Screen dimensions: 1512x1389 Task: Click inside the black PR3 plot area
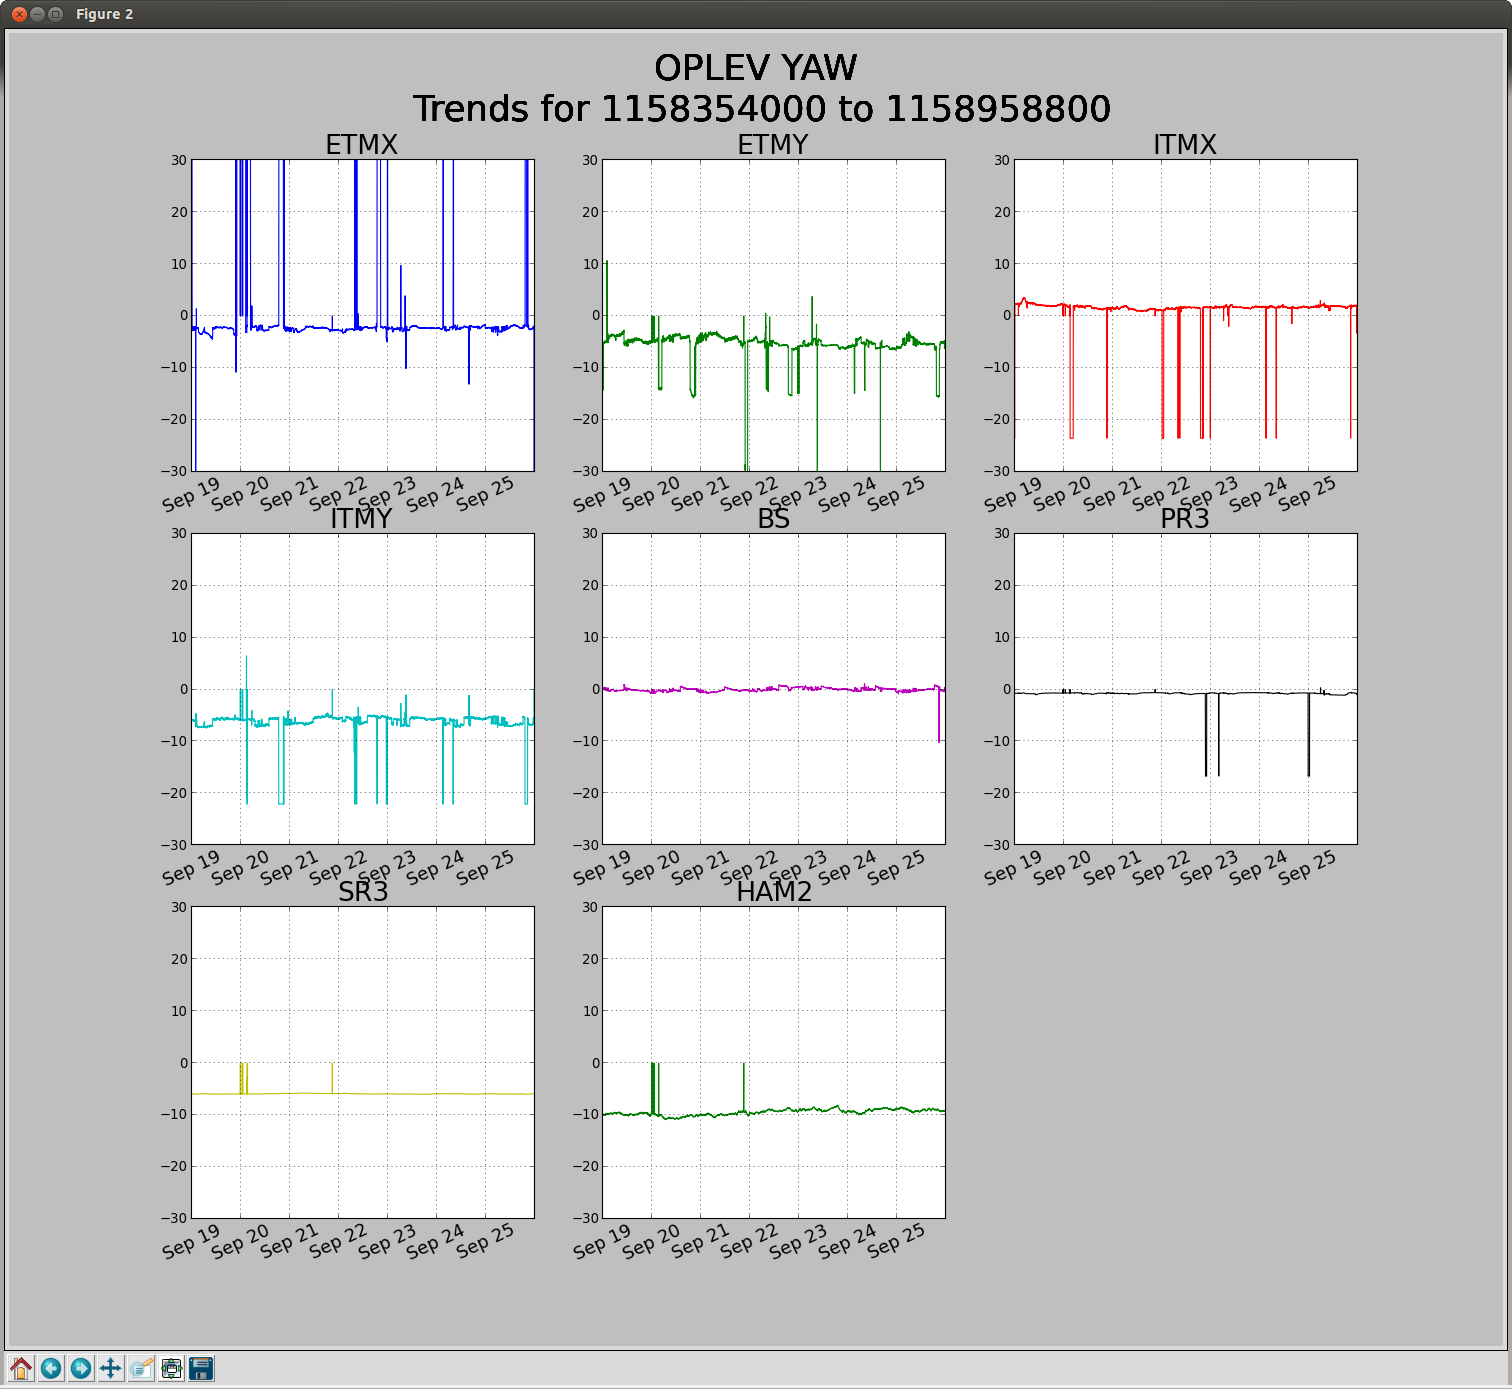(x=1186, y=689)
